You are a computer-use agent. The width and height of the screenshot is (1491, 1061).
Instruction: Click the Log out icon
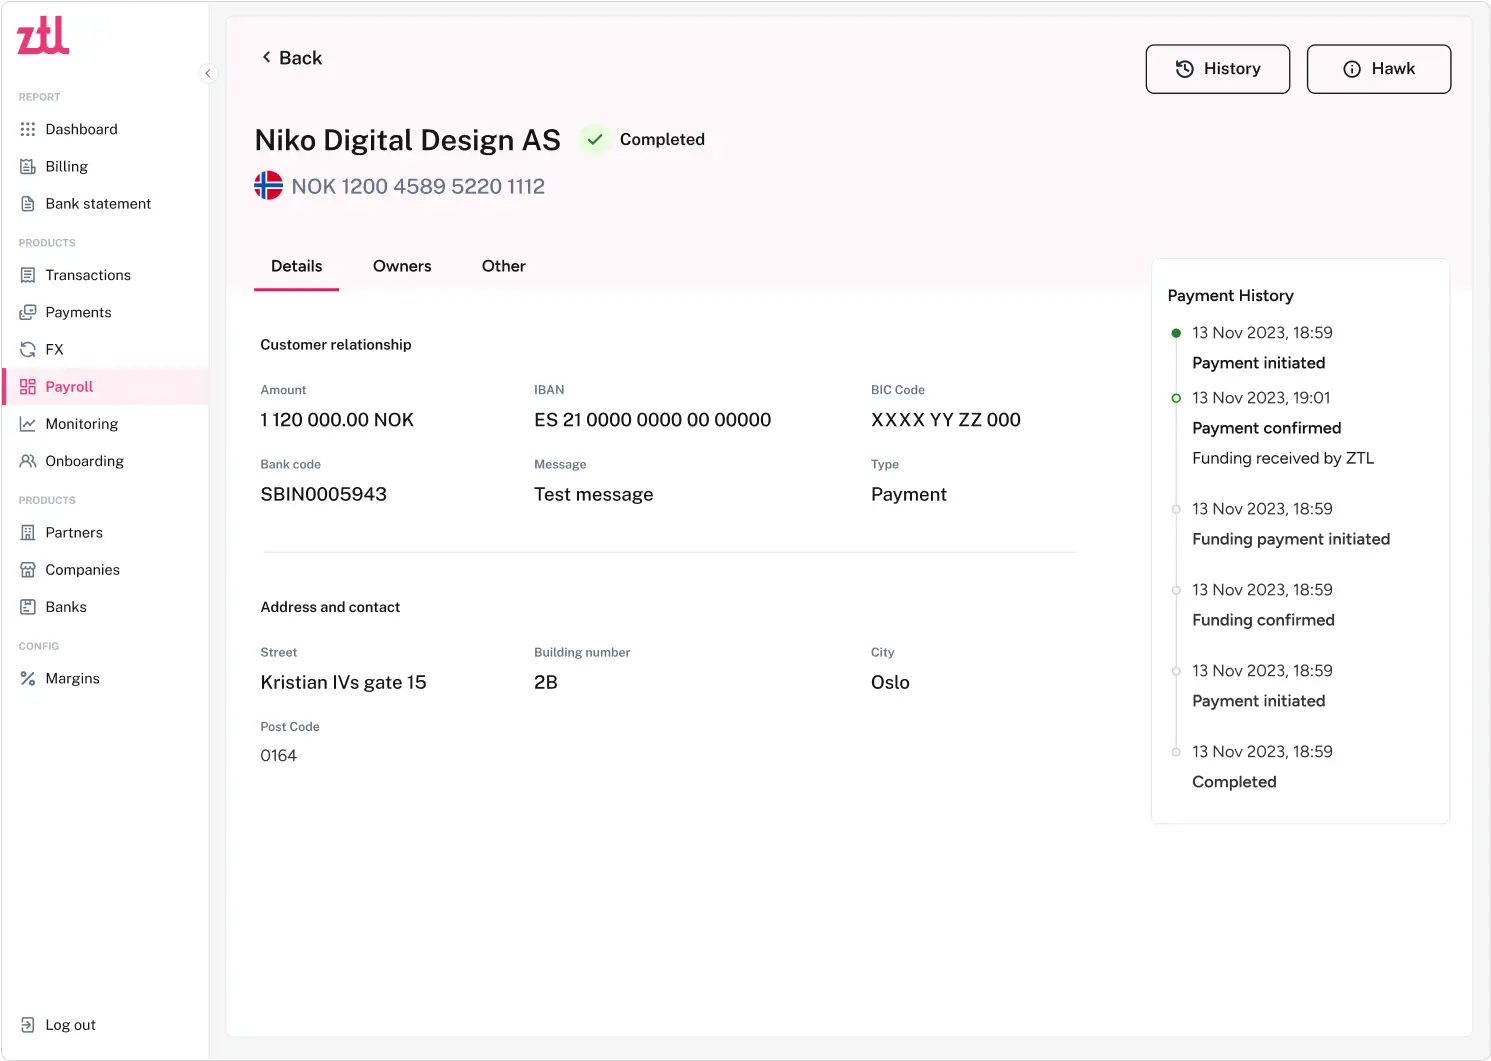pos(28,1025)
